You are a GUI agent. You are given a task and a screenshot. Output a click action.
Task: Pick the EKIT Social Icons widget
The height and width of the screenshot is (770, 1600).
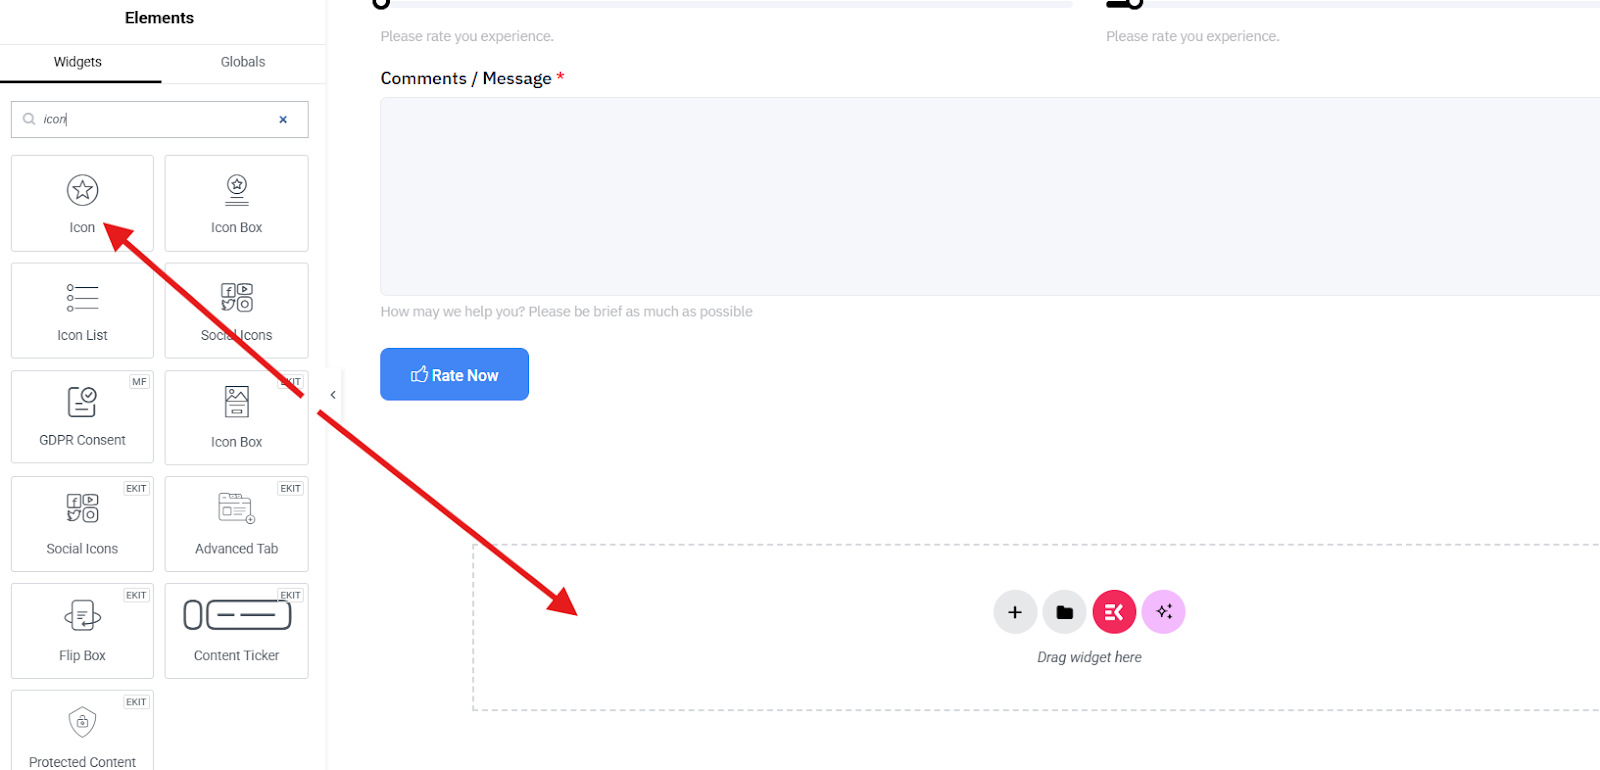[82, 523]
